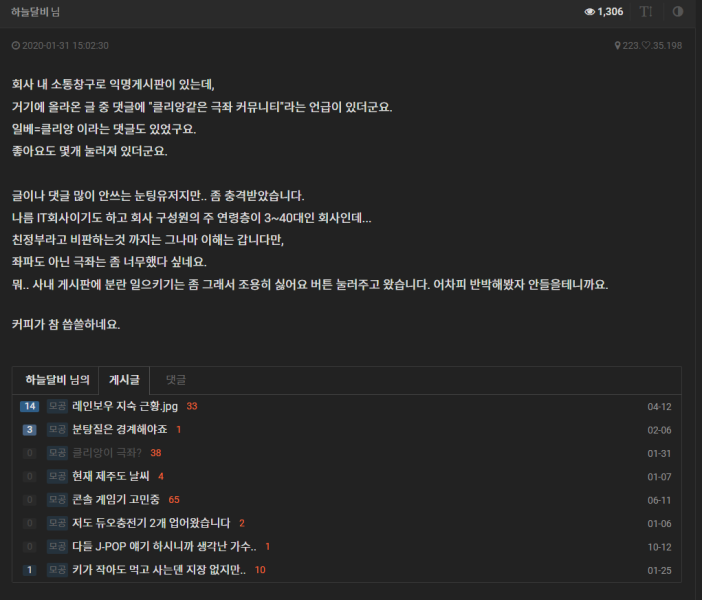This screenshot has width=702, height=600.
Task: Open post 콘솔 게임기 고민중
Action: (116, 499)
